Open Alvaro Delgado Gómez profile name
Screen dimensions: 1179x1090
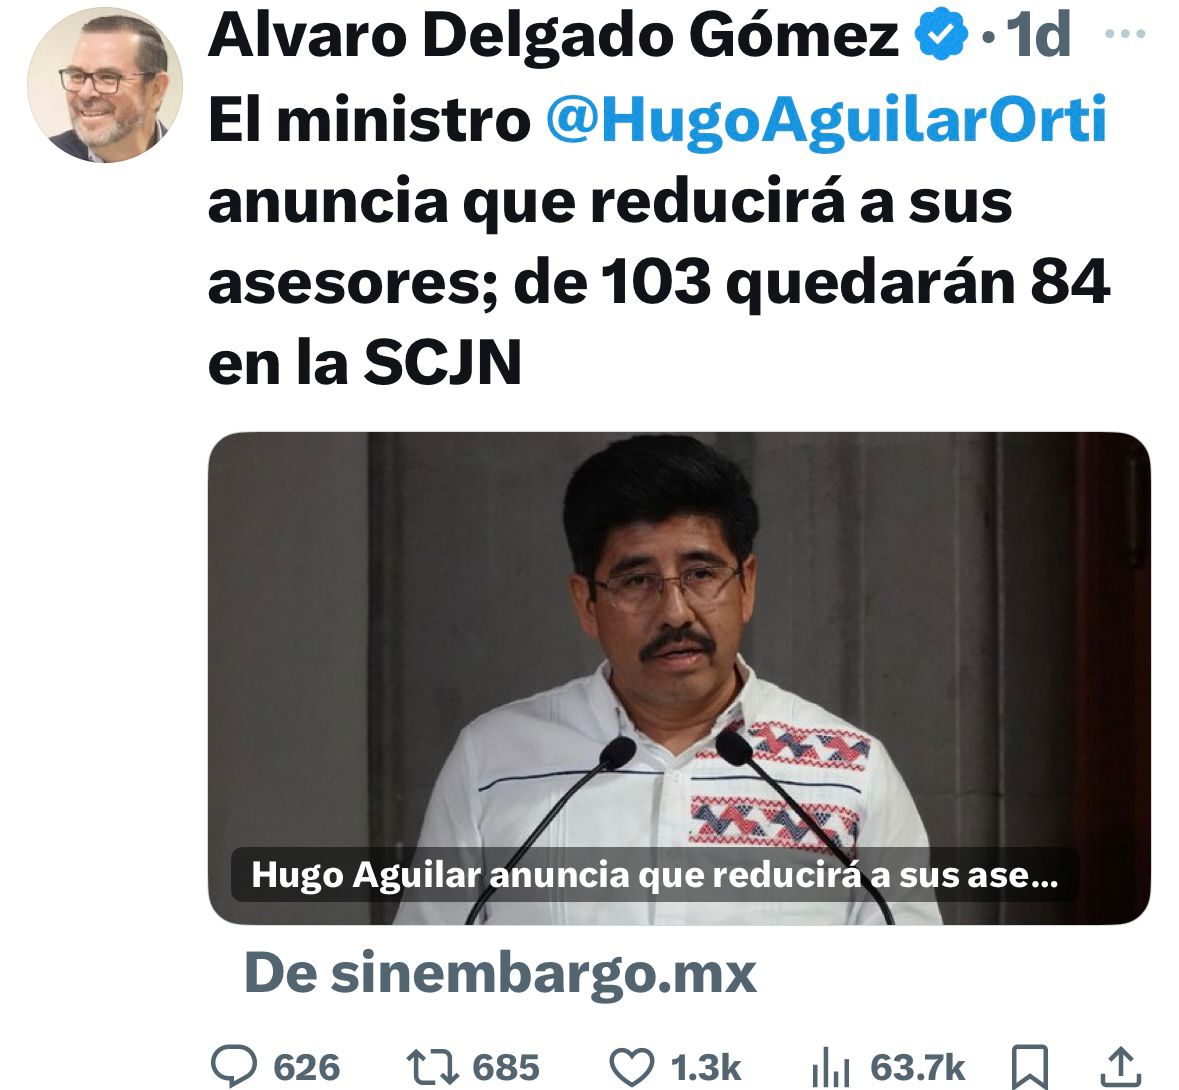[x=553, y=35]
